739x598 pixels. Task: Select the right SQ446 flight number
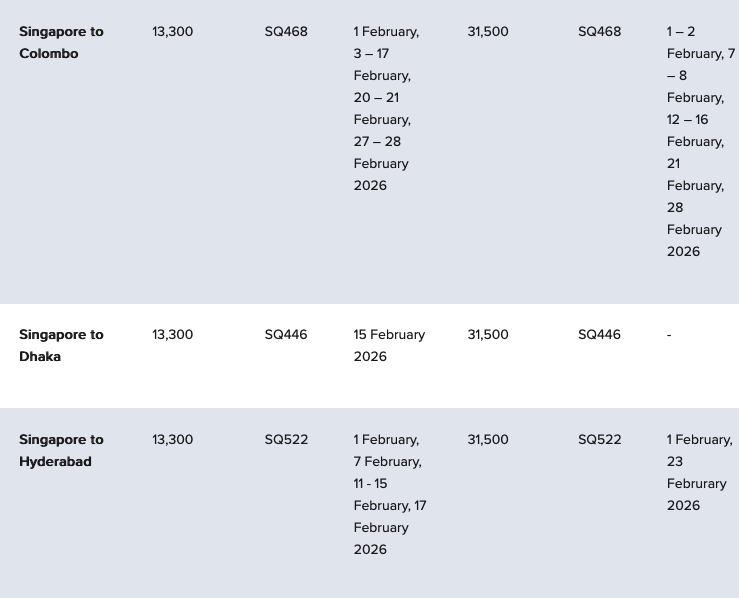pos(599,335)
